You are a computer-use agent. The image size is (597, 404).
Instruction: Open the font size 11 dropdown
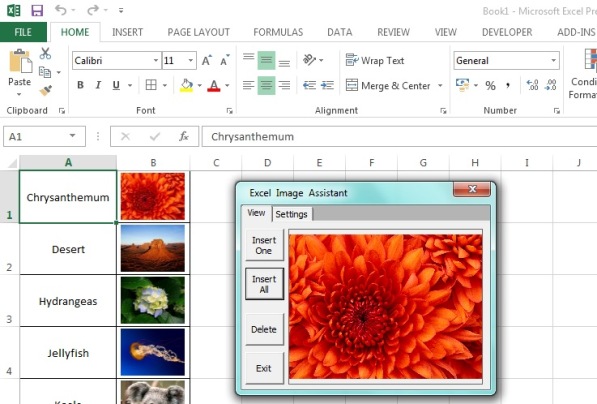(190, 61)
